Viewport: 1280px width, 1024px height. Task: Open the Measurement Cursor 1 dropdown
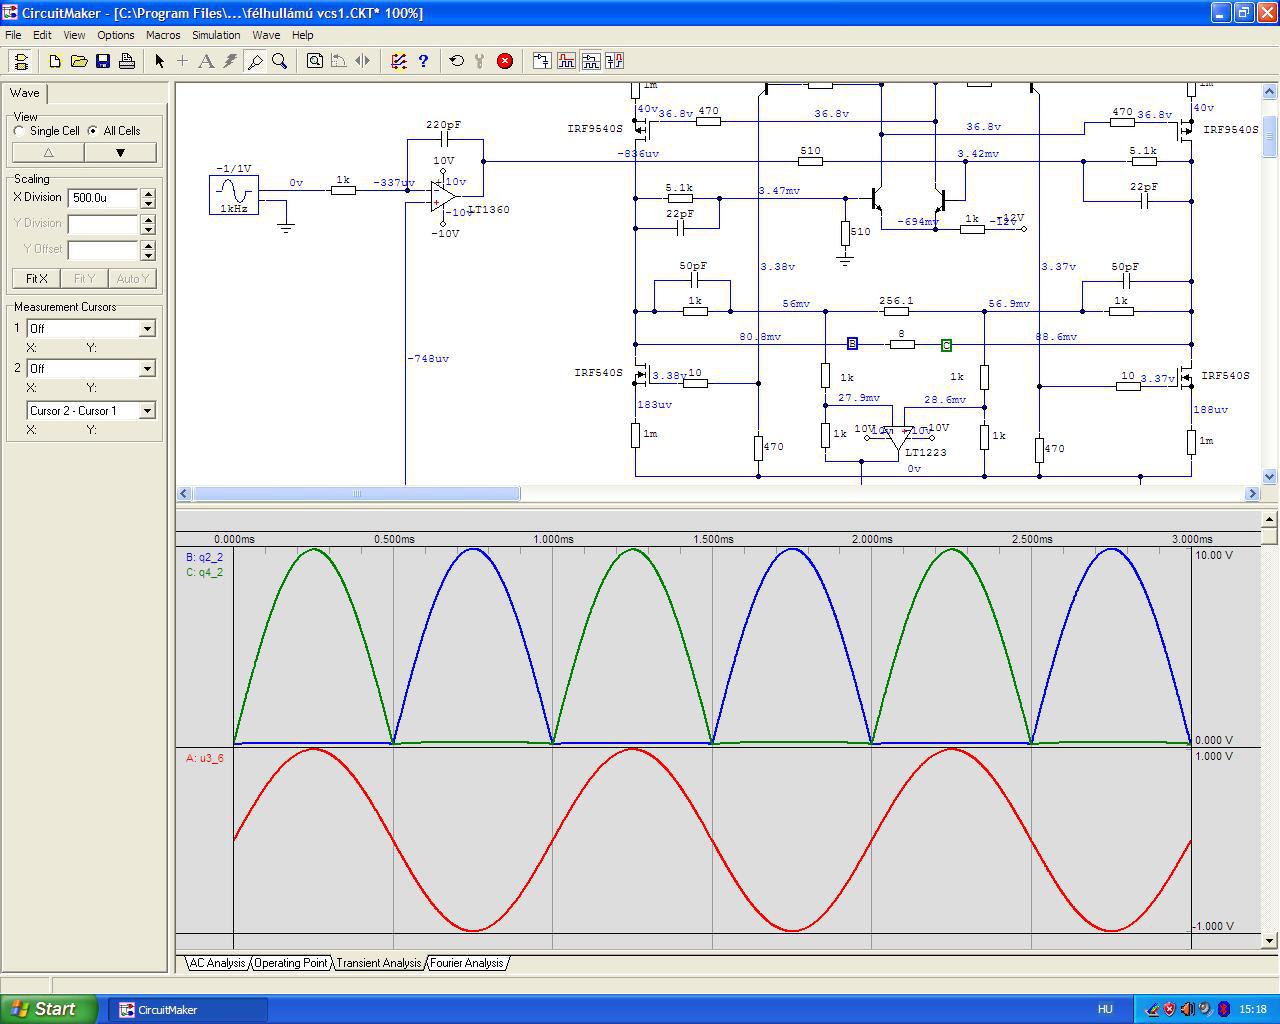coord(147,329)
